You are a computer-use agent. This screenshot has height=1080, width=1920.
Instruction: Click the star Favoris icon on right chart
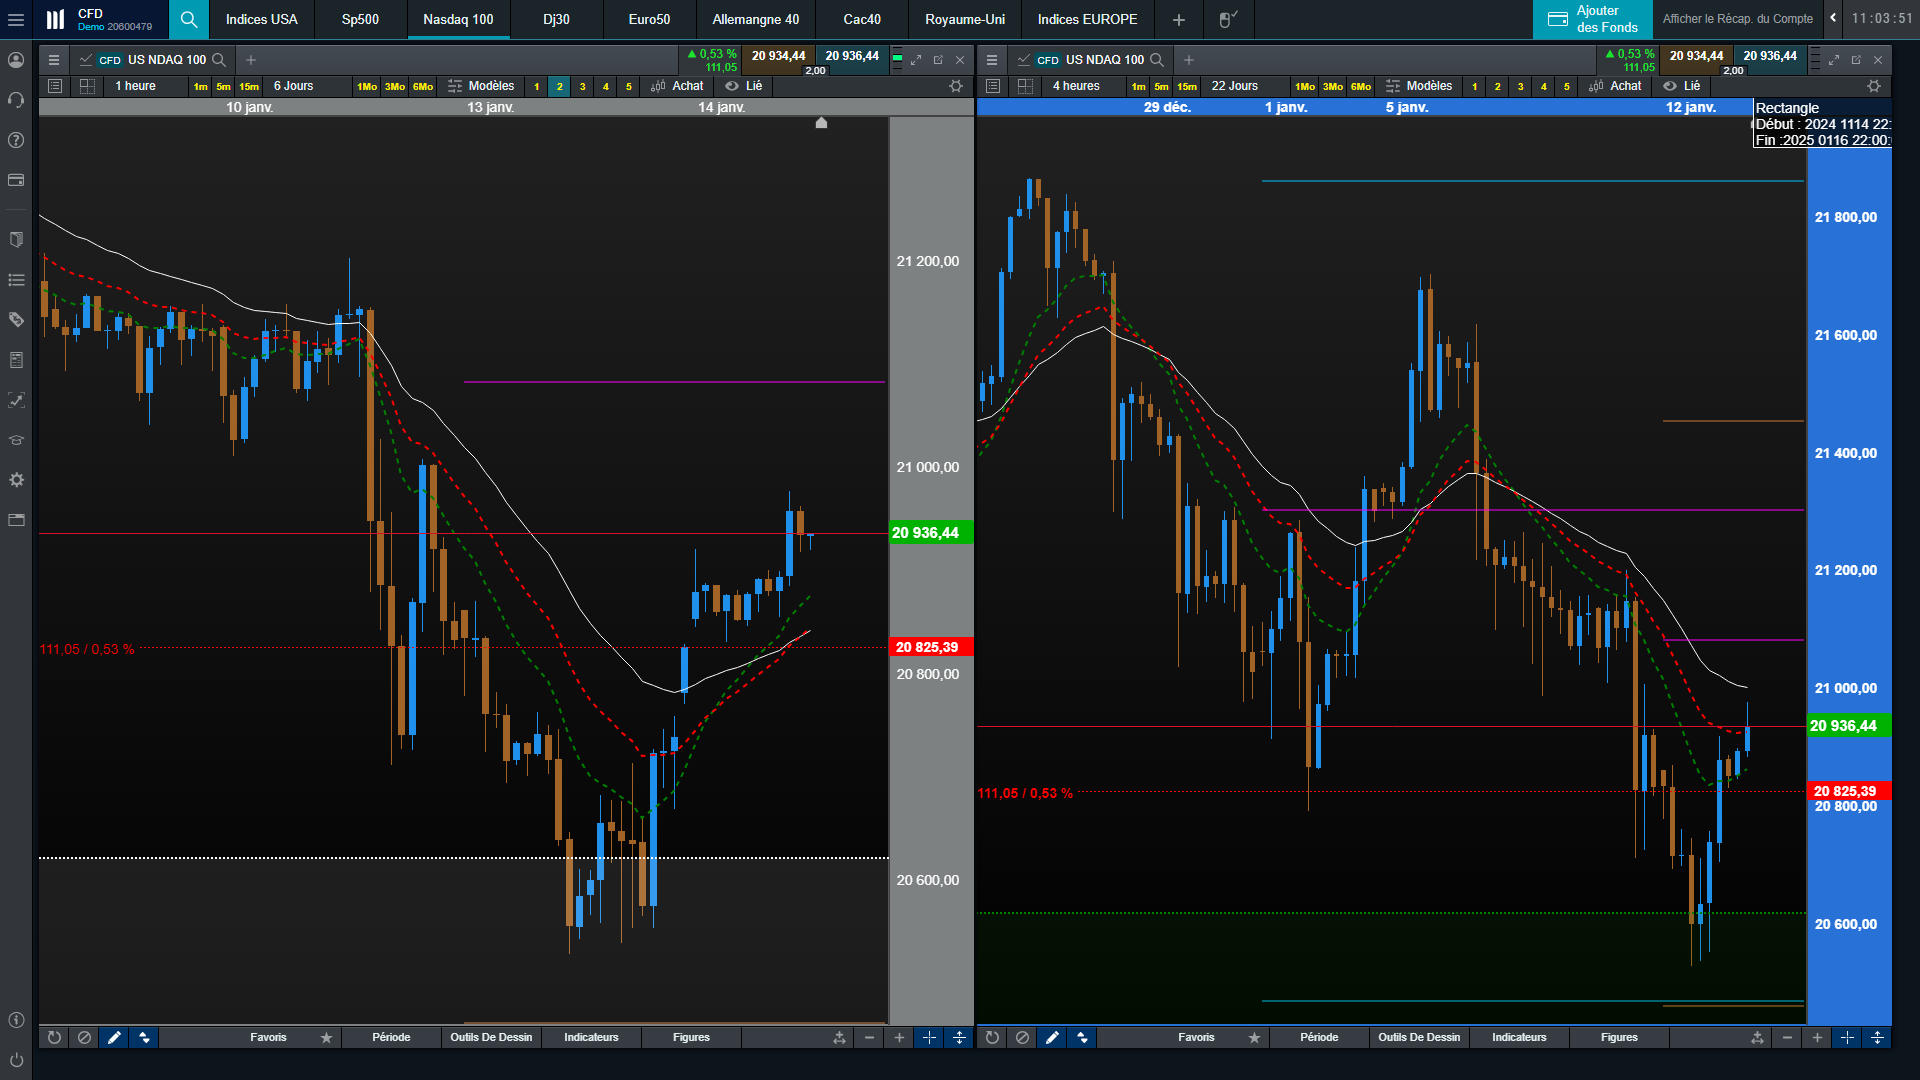click(1254, 1038)
